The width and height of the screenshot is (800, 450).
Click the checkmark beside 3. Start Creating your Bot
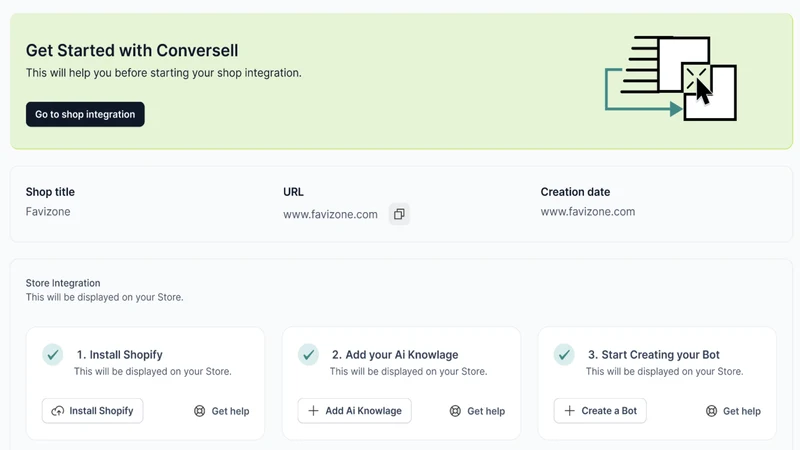click(x=564, y=354)
